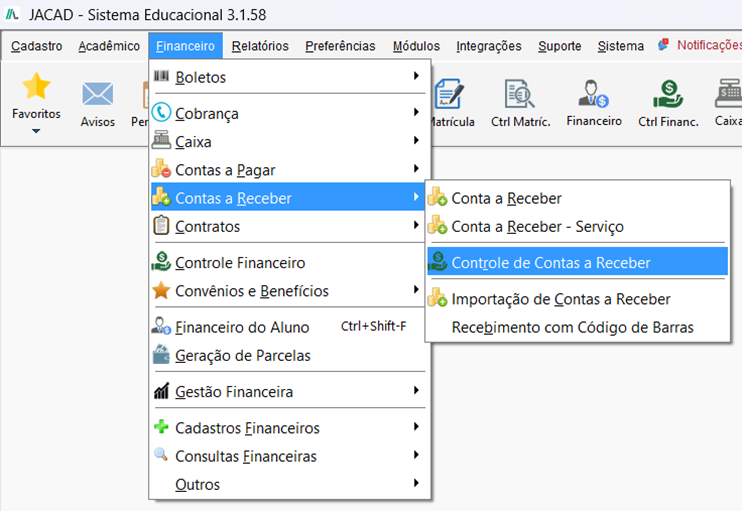Click the magnifier icon beside Consultas Financeiras
The width and height of the screenshot is (742, 511).
161,455
